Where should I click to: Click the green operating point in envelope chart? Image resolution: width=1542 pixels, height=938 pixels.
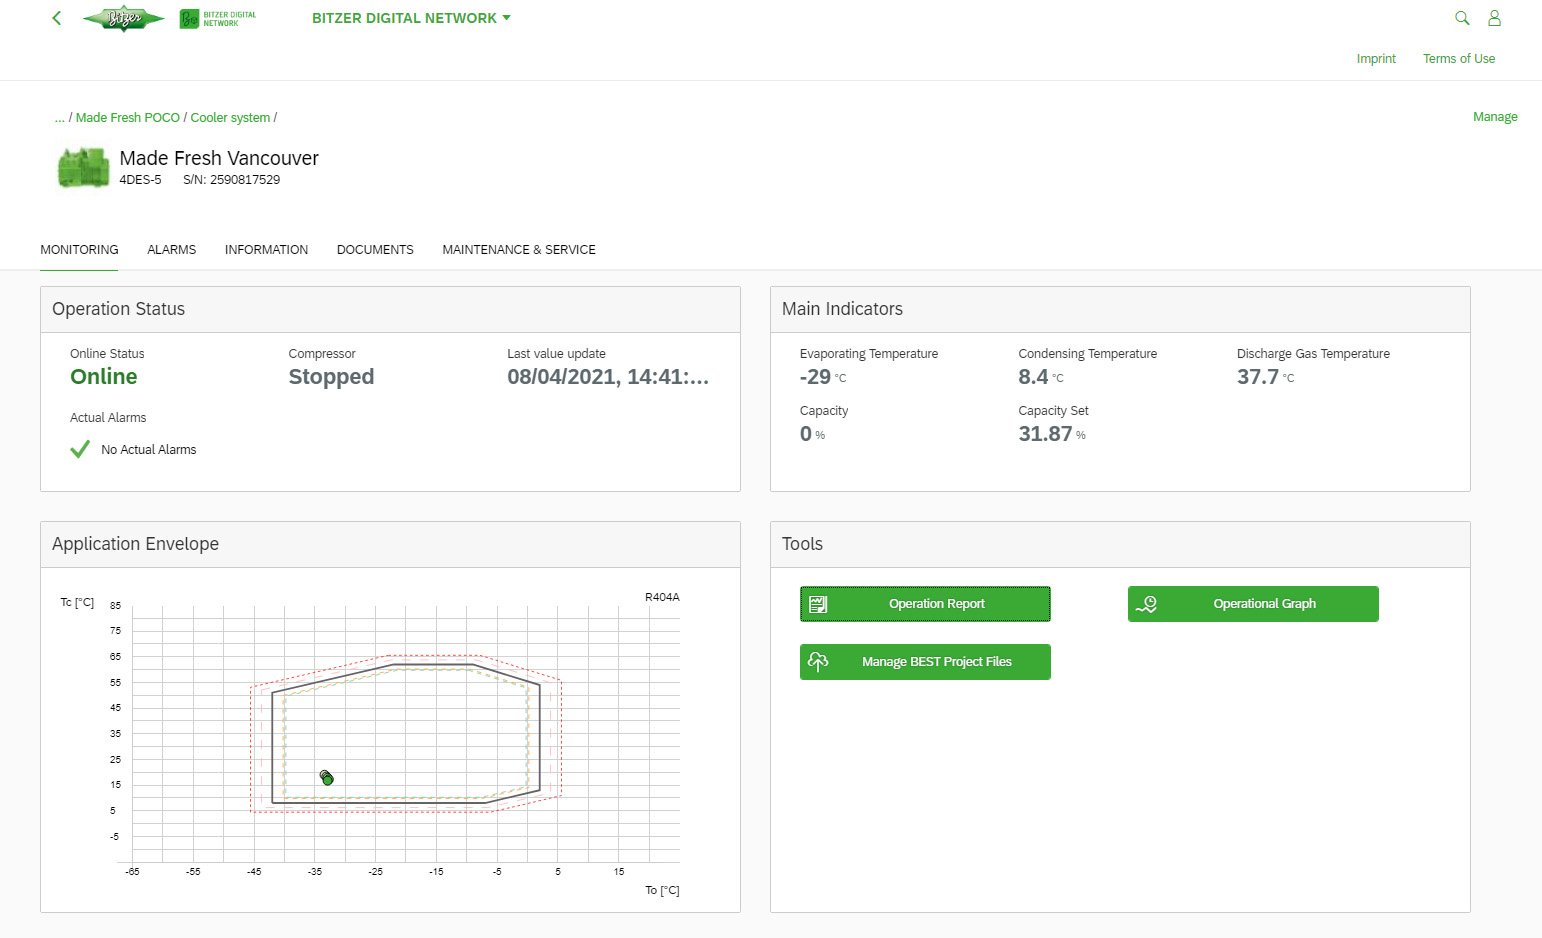click(x=327, y=778)
